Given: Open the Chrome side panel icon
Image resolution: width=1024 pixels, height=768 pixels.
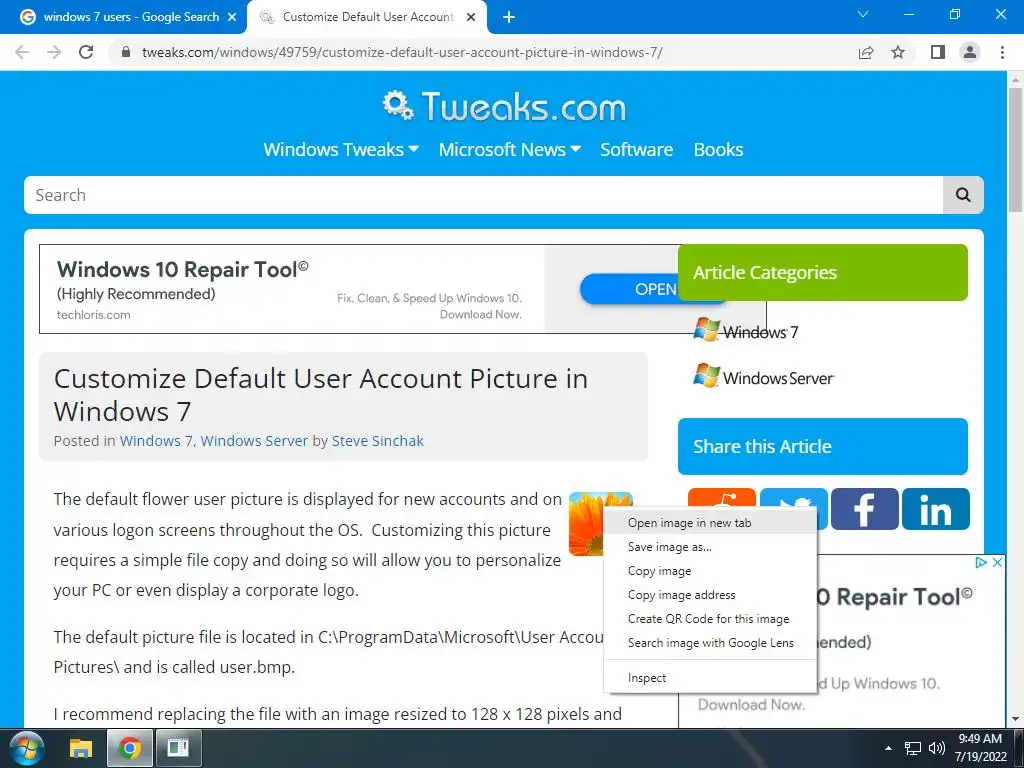Looking at the screenshot, I should click(938, 52).
